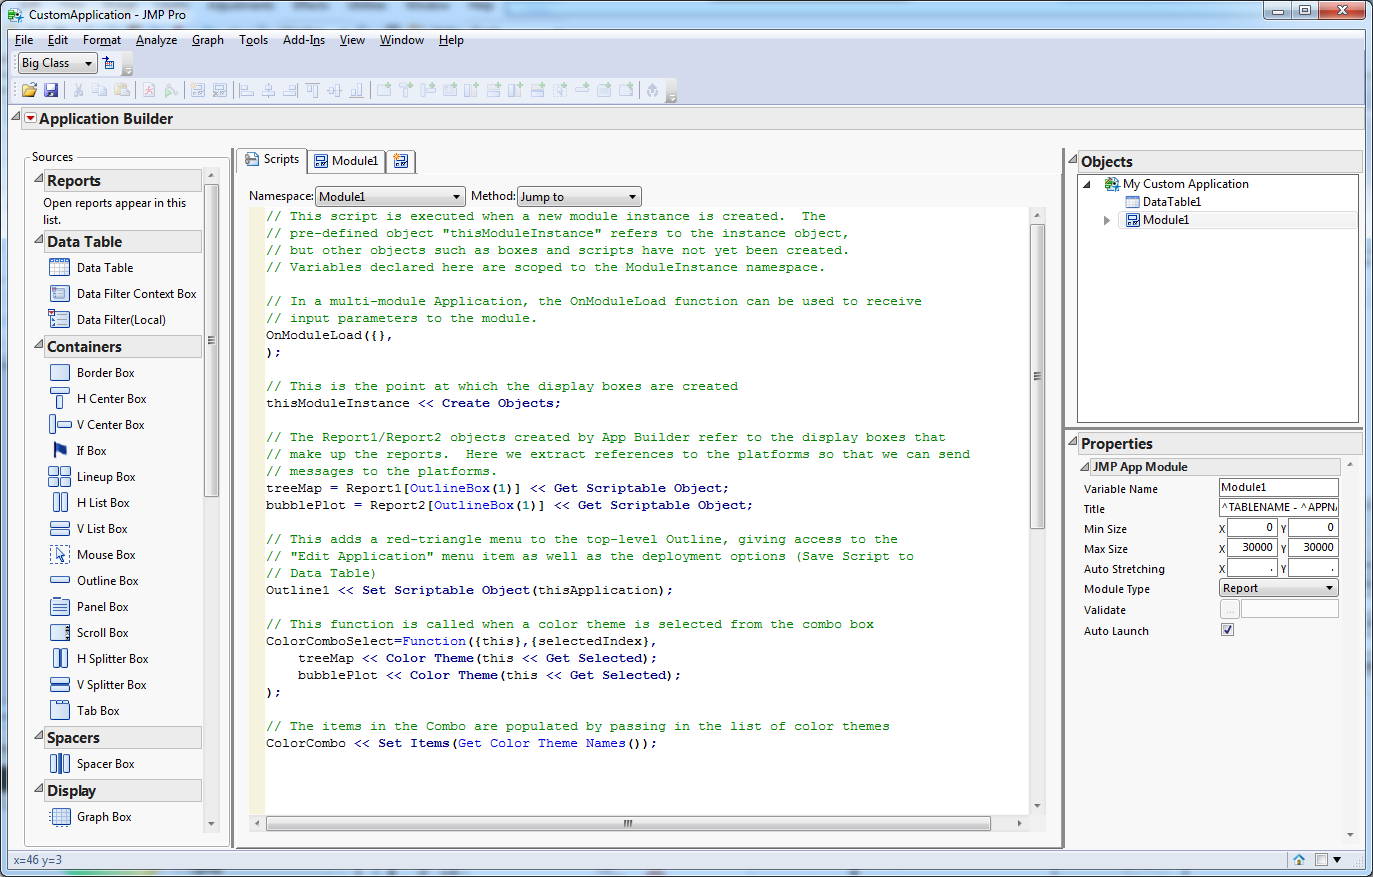Click the Open file folder icon

pyautogui.click(x=29, y=90)
